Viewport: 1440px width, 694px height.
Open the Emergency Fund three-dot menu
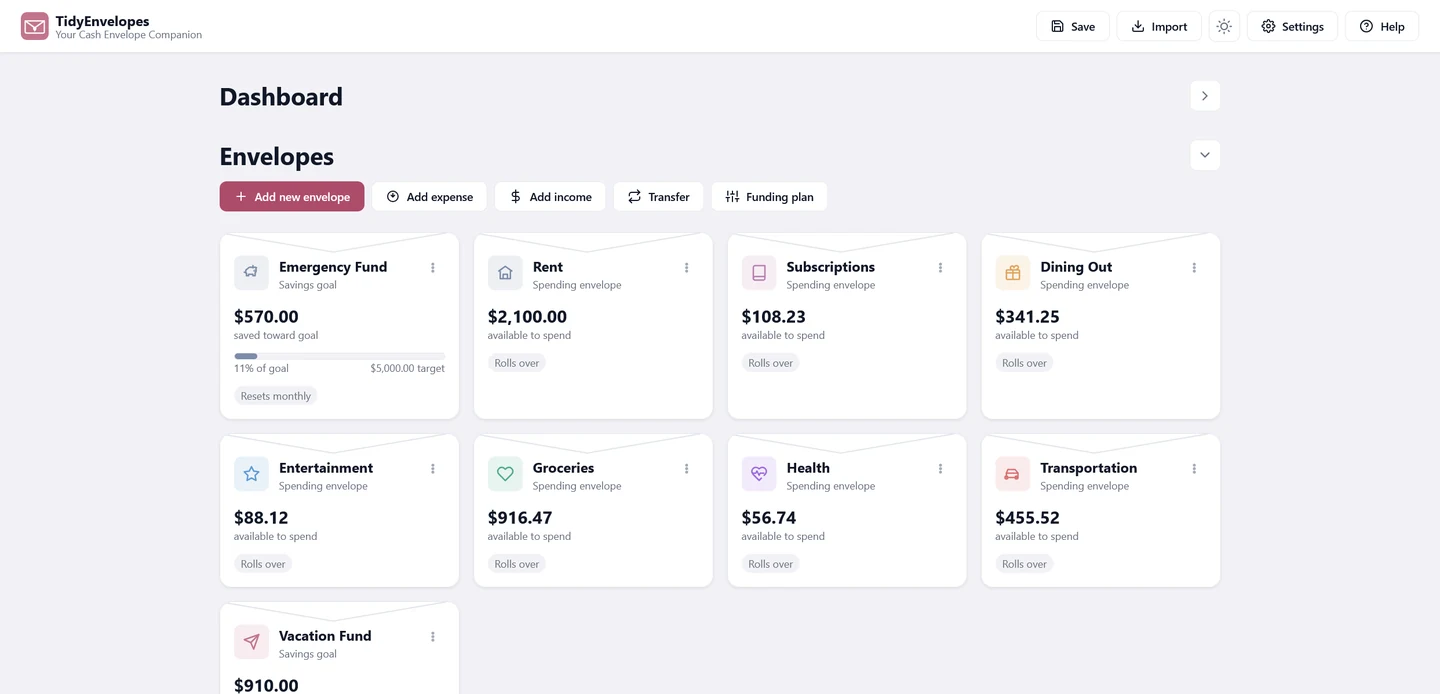pyautogui.click(x=433, y=268)
